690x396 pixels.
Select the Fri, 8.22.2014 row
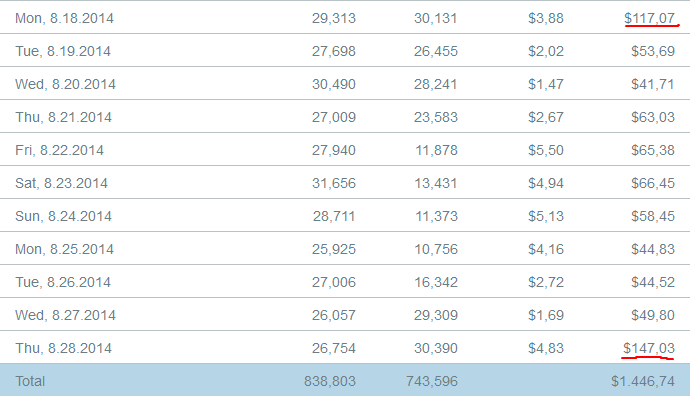coord(345,149)
